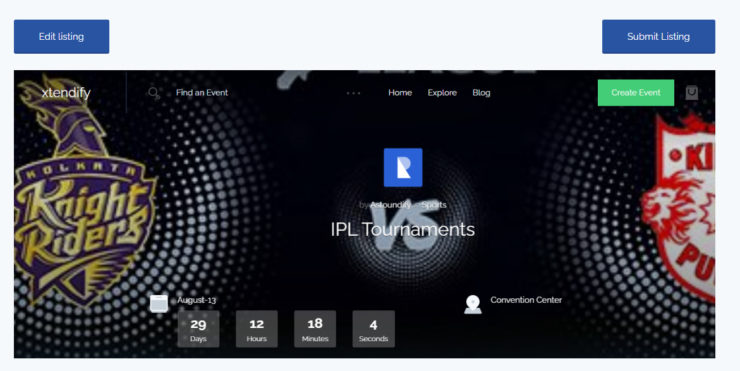Click the blue organizer logo icon
The width and height of the screenshot is (740, 371).
[x=403, y=168]
